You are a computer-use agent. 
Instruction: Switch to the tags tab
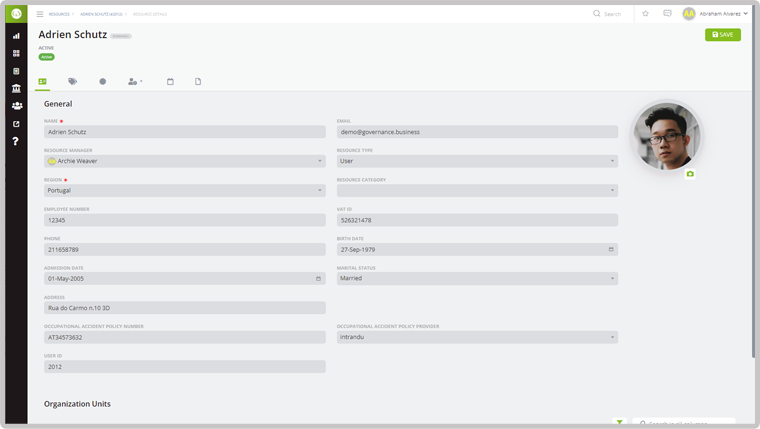72,82
